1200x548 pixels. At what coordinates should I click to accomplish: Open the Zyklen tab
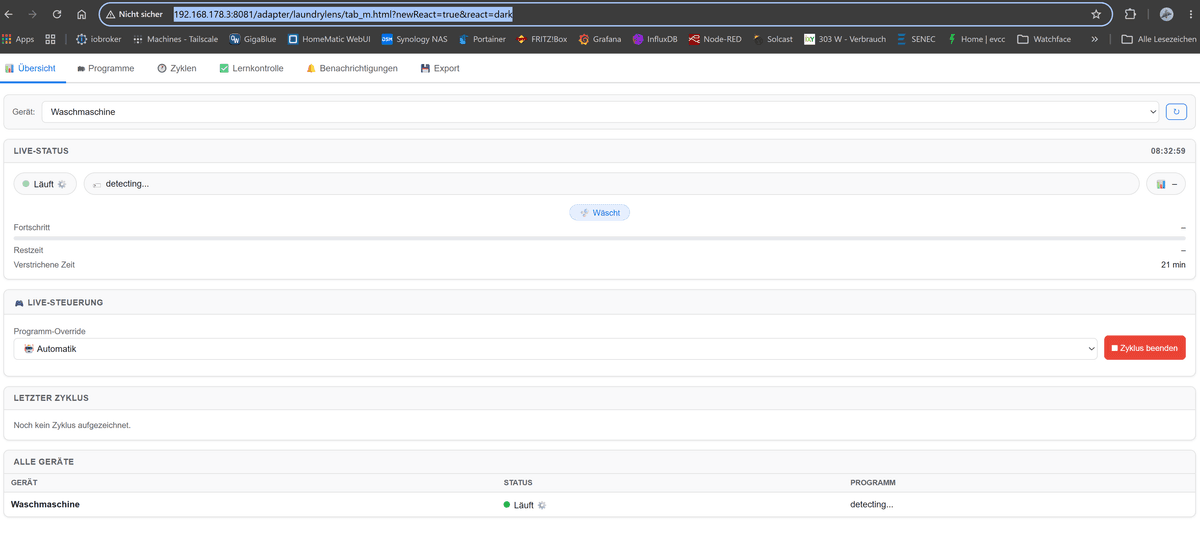(x=176, y=68)
